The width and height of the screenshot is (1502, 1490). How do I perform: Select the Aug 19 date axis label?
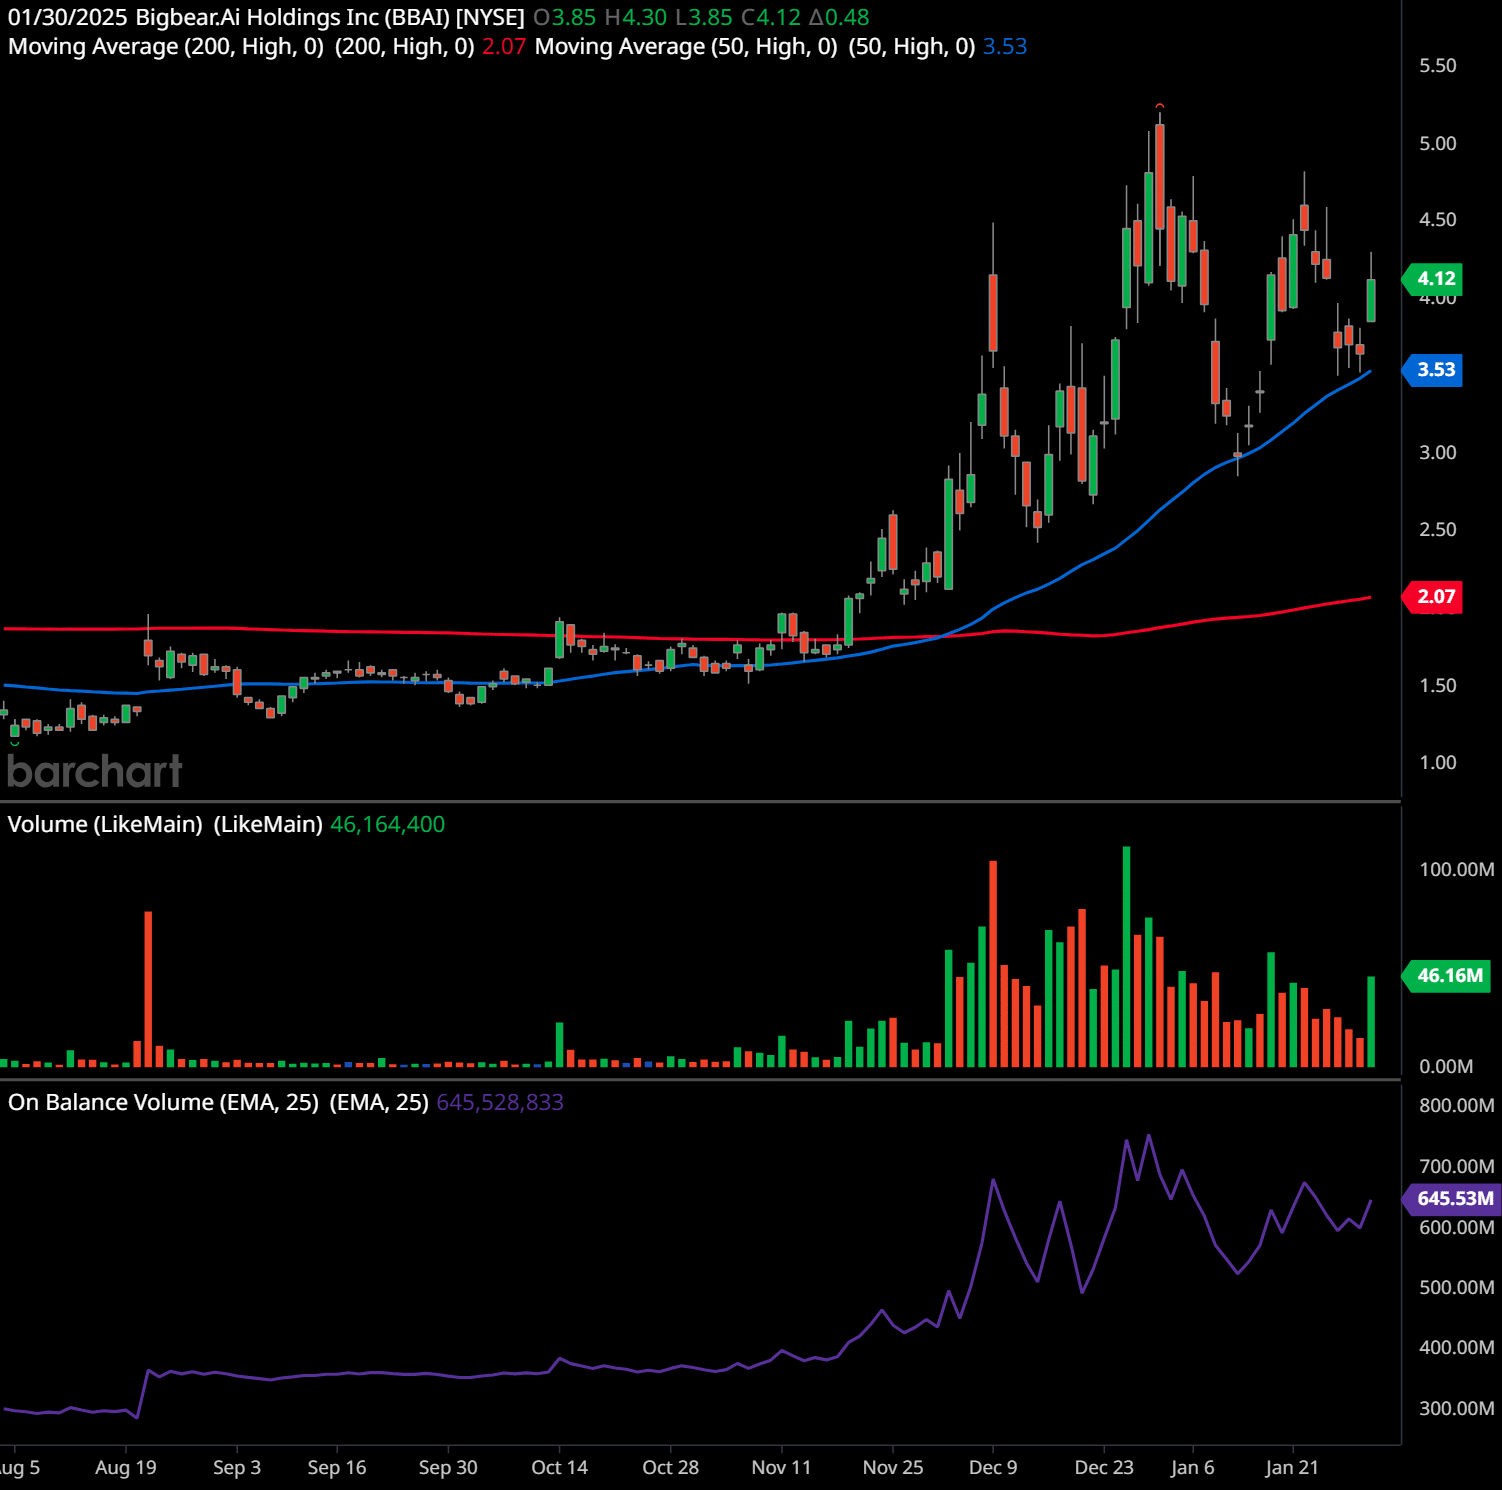(124, 1466)
